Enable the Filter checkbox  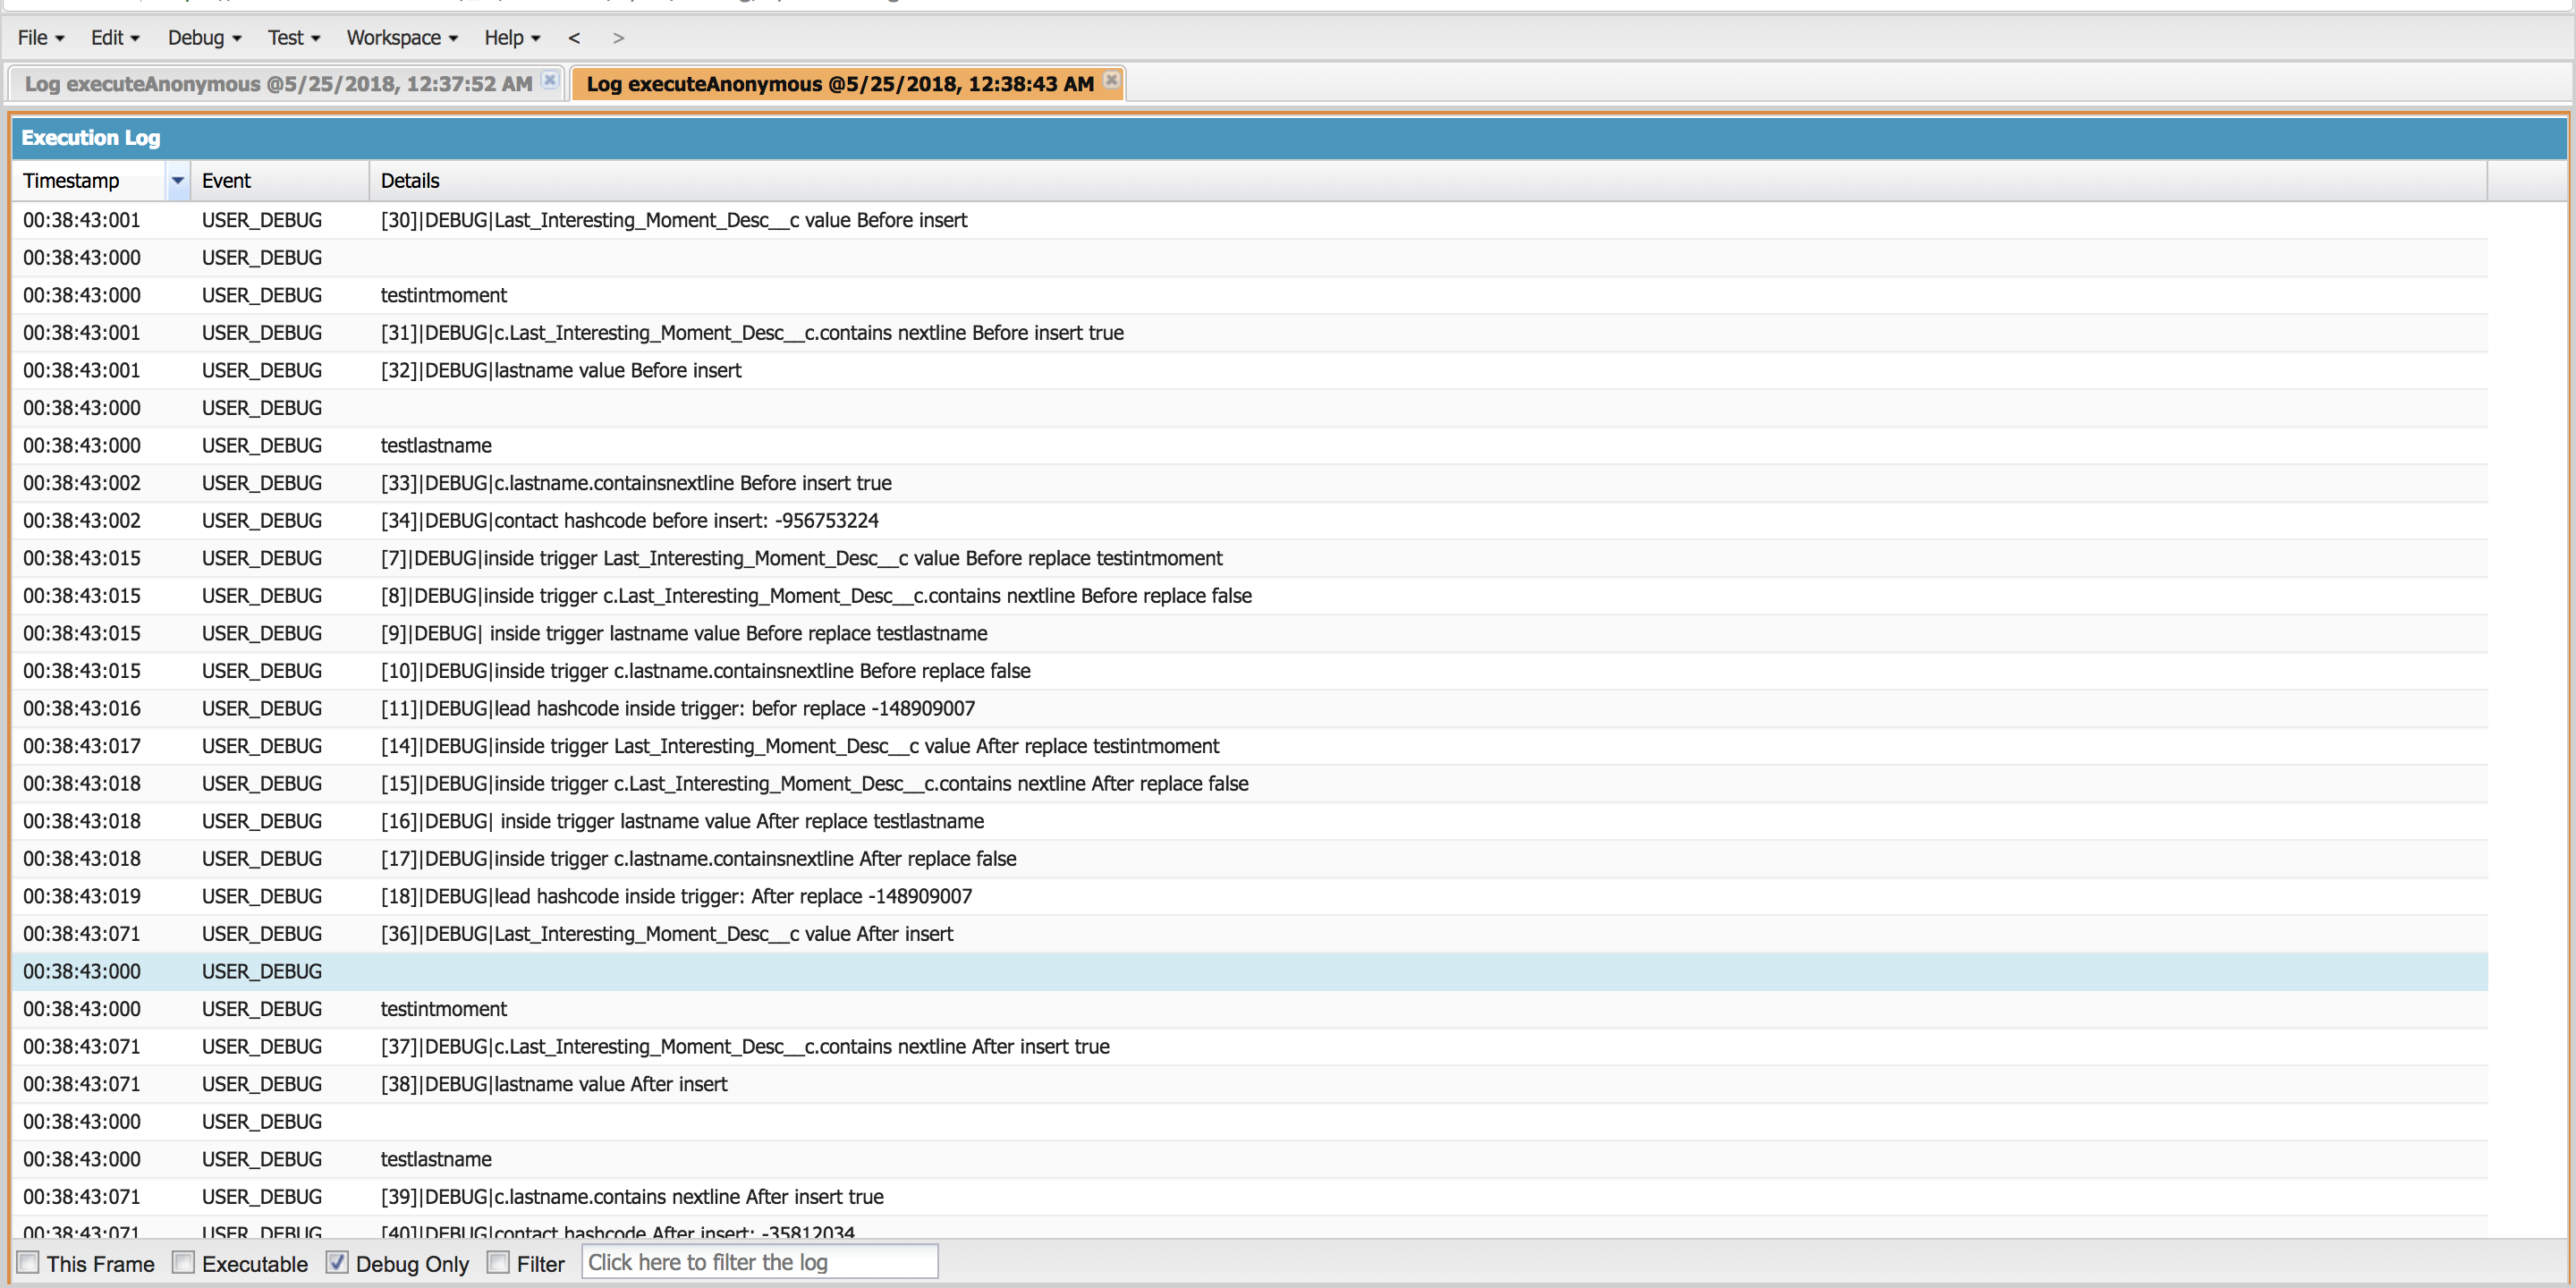click(498, 1262)
